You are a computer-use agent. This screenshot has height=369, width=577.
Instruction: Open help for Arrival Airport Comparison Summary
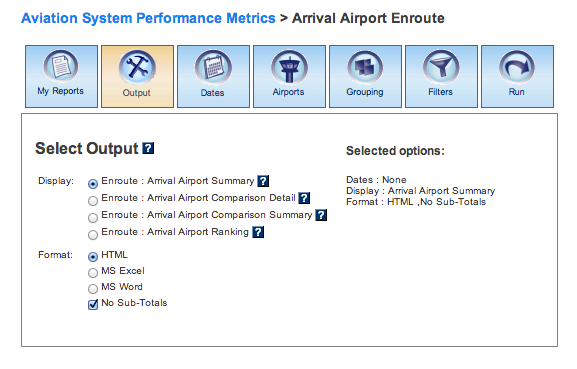click(x=321, y=215)
